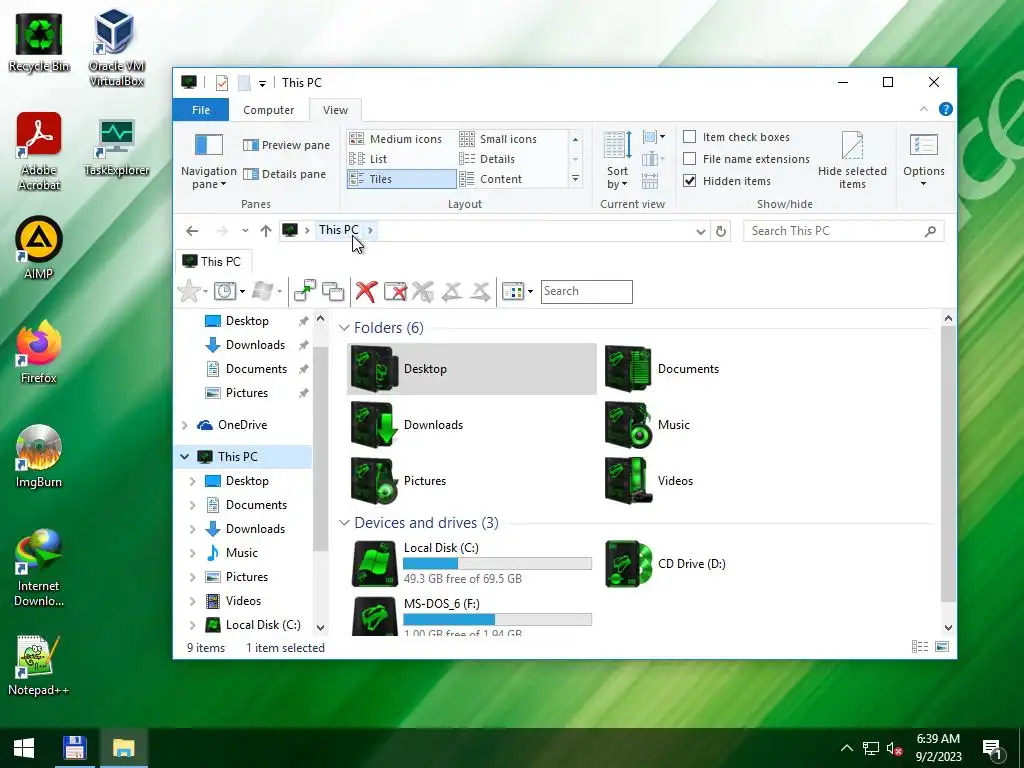Click the tab toolbar Search field
The width and height of the screenshot is (1024, 768).
(586, 291)
